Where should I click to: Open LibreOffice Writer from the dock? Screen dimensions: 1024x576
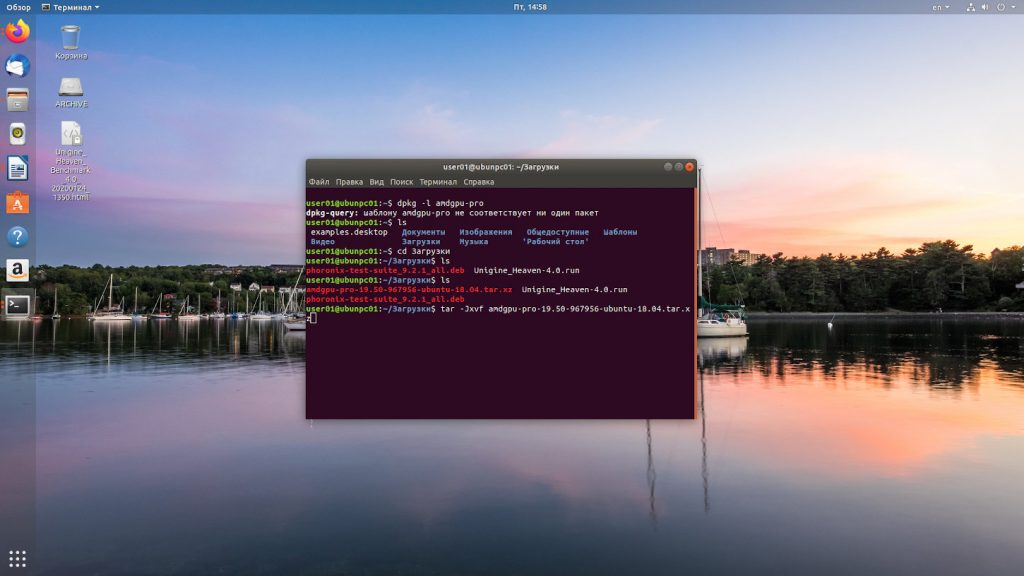pyautogui.click(x=18, y=168)
